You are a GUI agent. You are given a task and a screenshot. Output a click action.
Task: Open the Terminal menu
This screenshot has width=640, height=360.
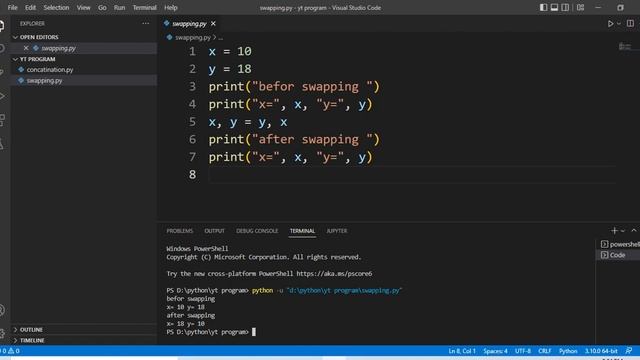click(144, 7)
